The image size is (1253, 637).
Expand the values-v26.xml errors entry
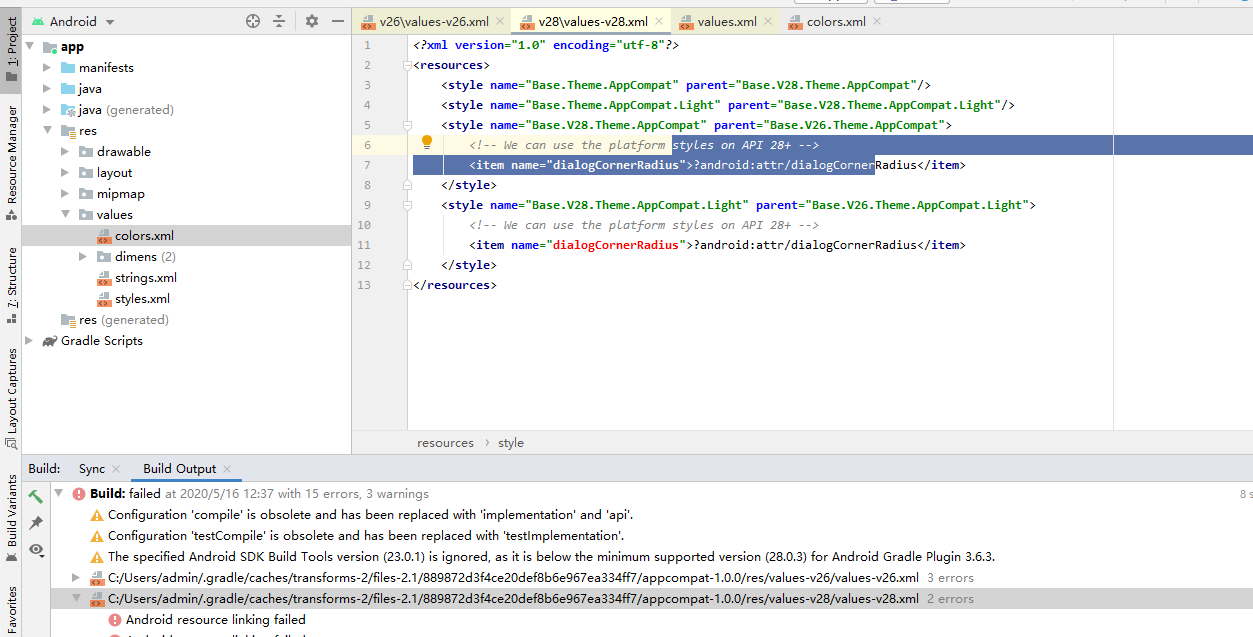coord(76,578)
